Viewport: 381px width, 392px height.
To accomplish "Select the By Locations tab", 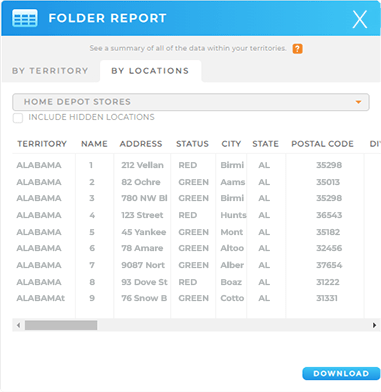I will point(150,71).
